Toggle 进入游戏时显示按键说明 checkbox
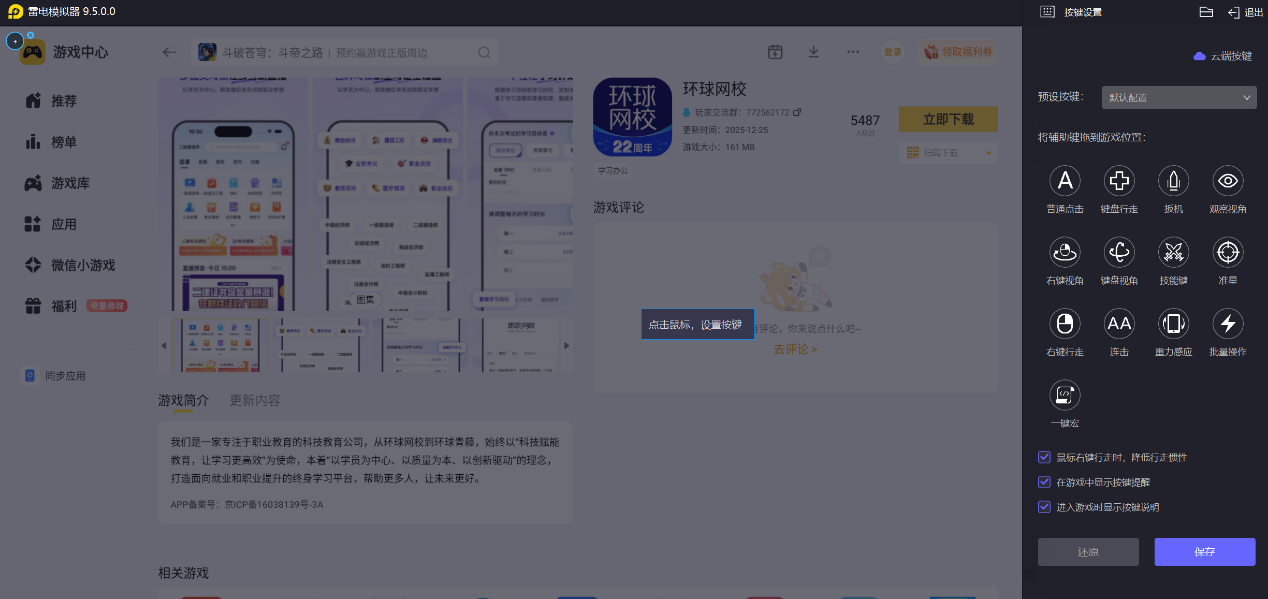The image size is (1268, 599). (1044, 507)
